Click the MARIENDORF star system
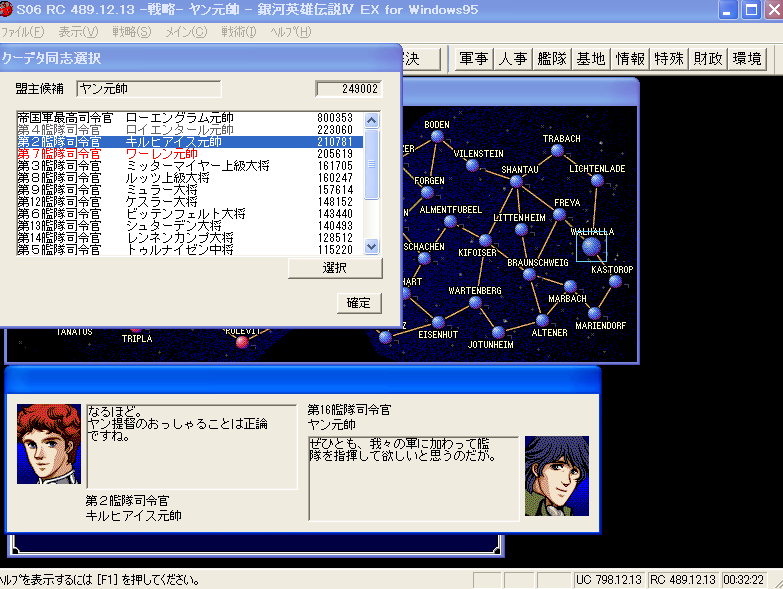Screen dimensions: 783x589 (x=594, y=313)
